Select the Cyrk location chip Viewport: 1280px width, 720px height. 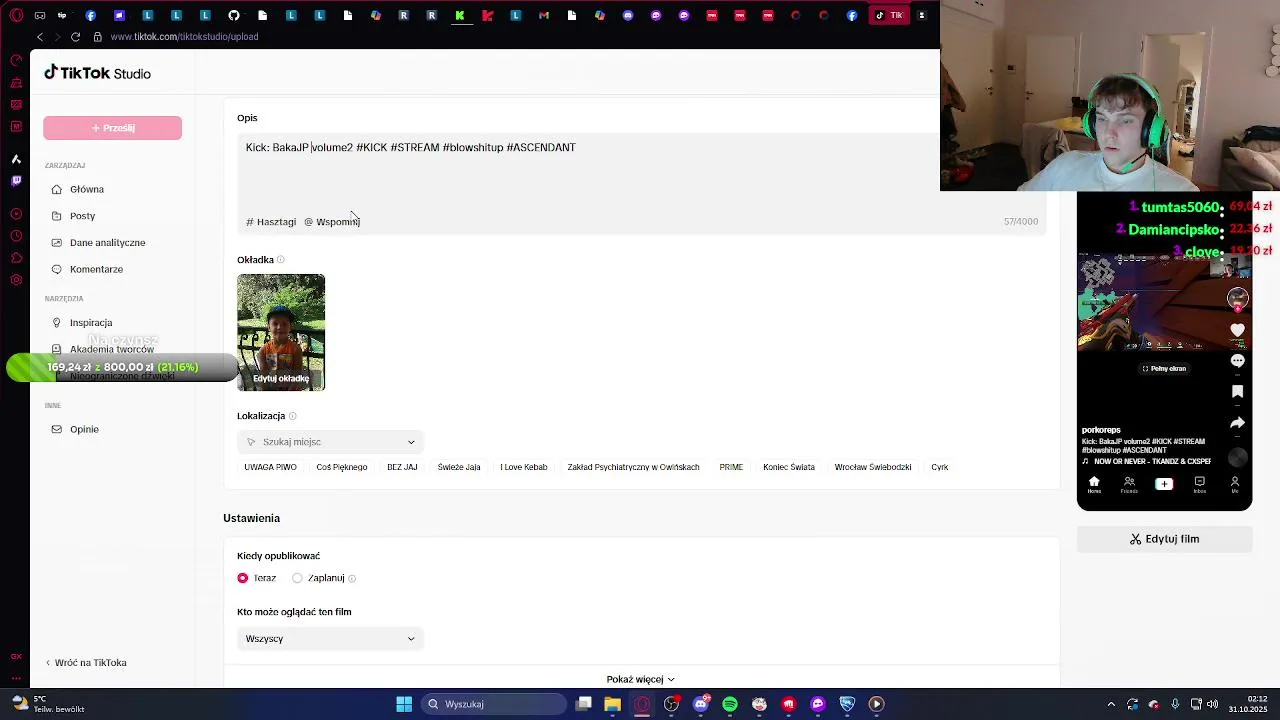939,467
